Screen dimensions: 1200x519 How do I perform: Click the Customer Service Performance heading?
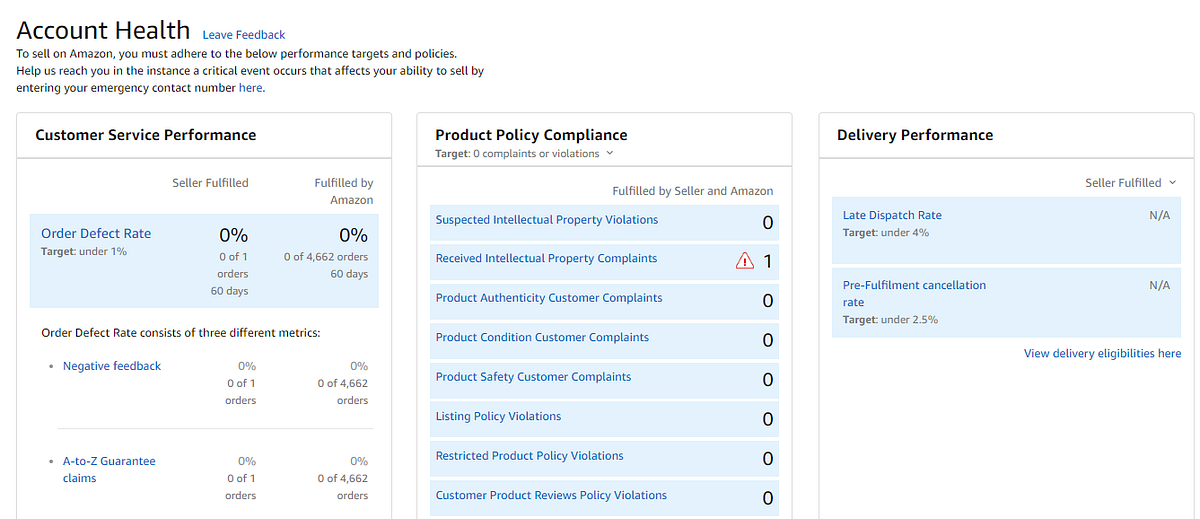[146, 135]
